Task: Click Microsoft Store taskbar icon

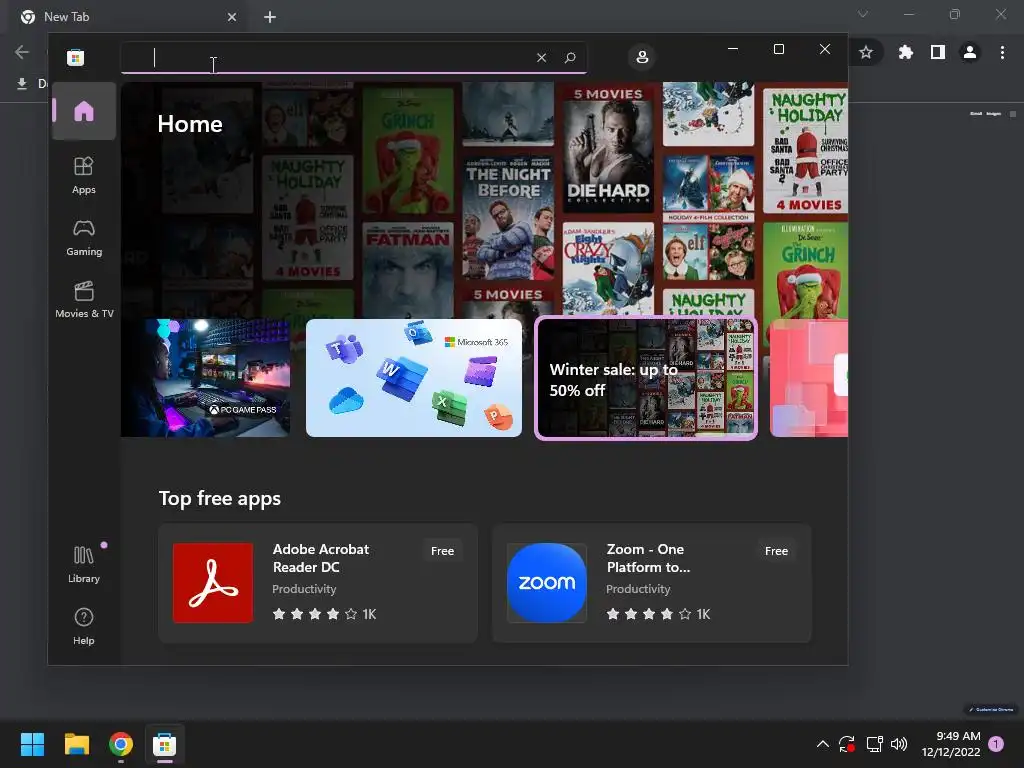Action: tap(165, 744)
